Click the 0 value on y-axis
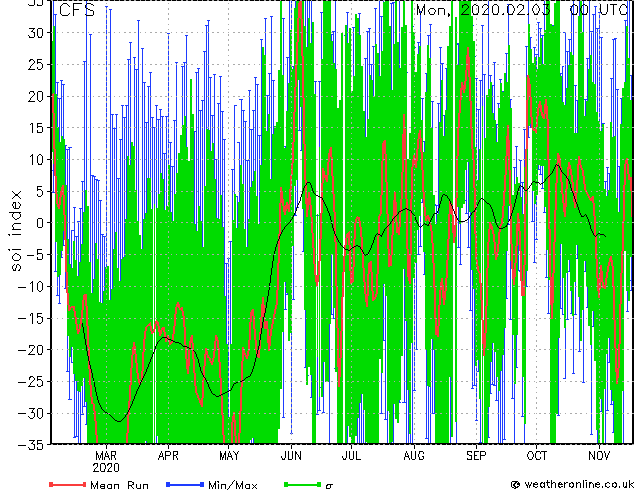634x490 pixels. 39,223
